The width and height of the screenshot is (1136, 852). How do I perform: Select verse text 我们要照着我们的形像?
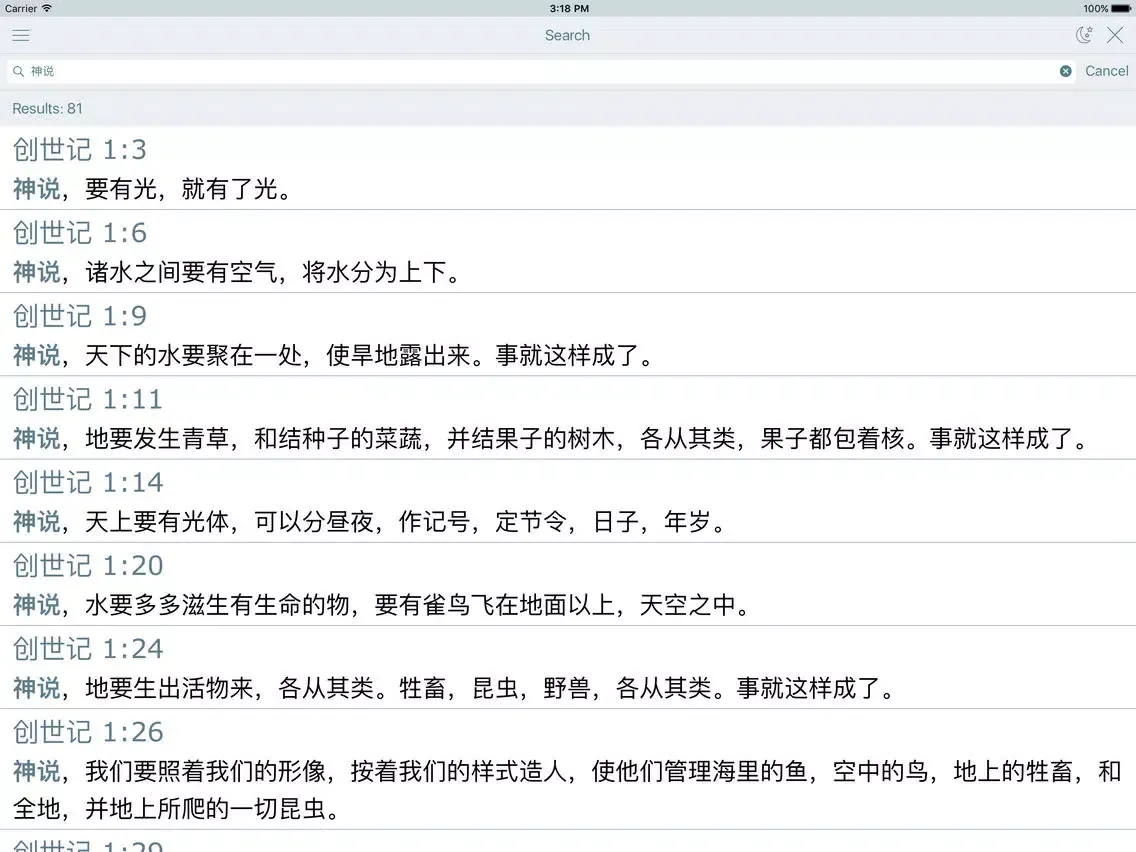(206, 772)
